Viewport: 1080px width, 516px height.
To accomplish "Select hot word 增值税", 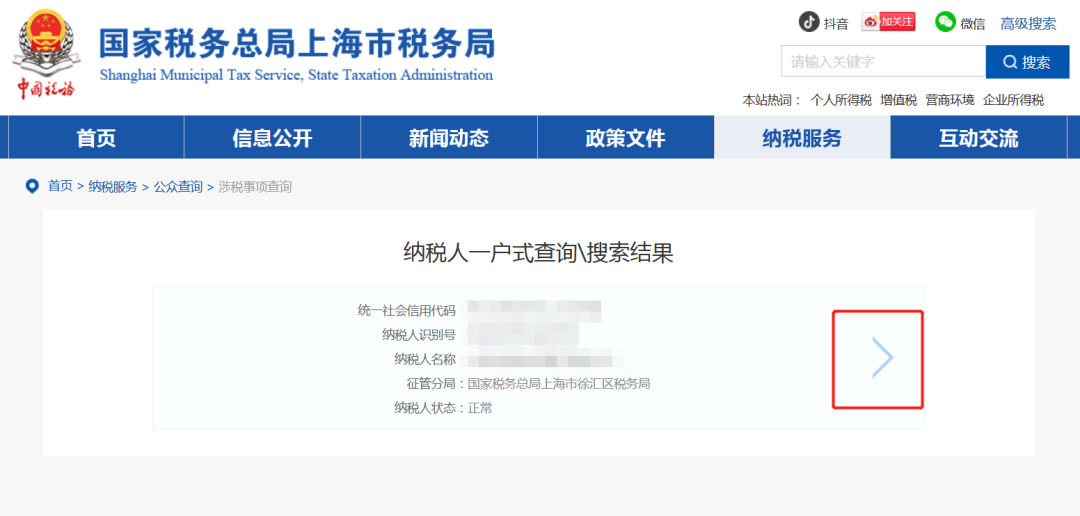I will point(899,101).
